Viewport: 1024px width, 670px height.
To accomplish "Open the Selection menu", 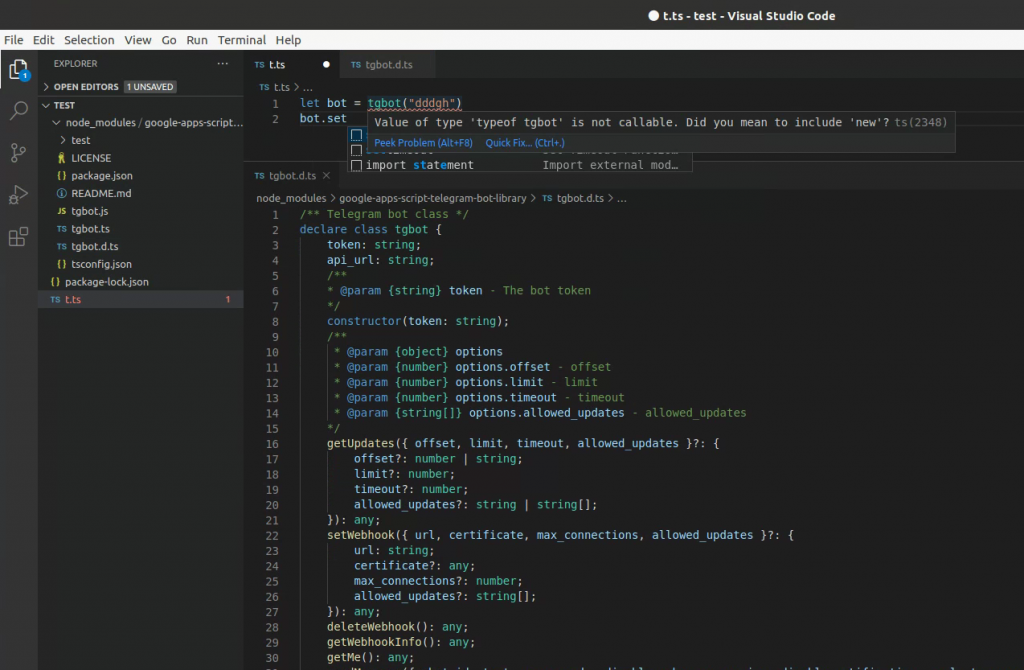I will click(89, 40).
